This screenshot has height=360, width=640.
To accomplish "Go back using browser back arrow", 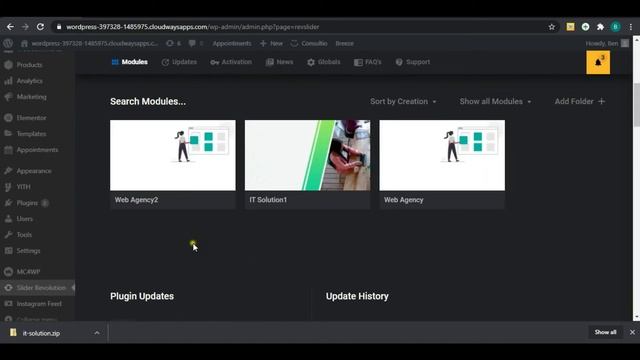I will 10,27.
